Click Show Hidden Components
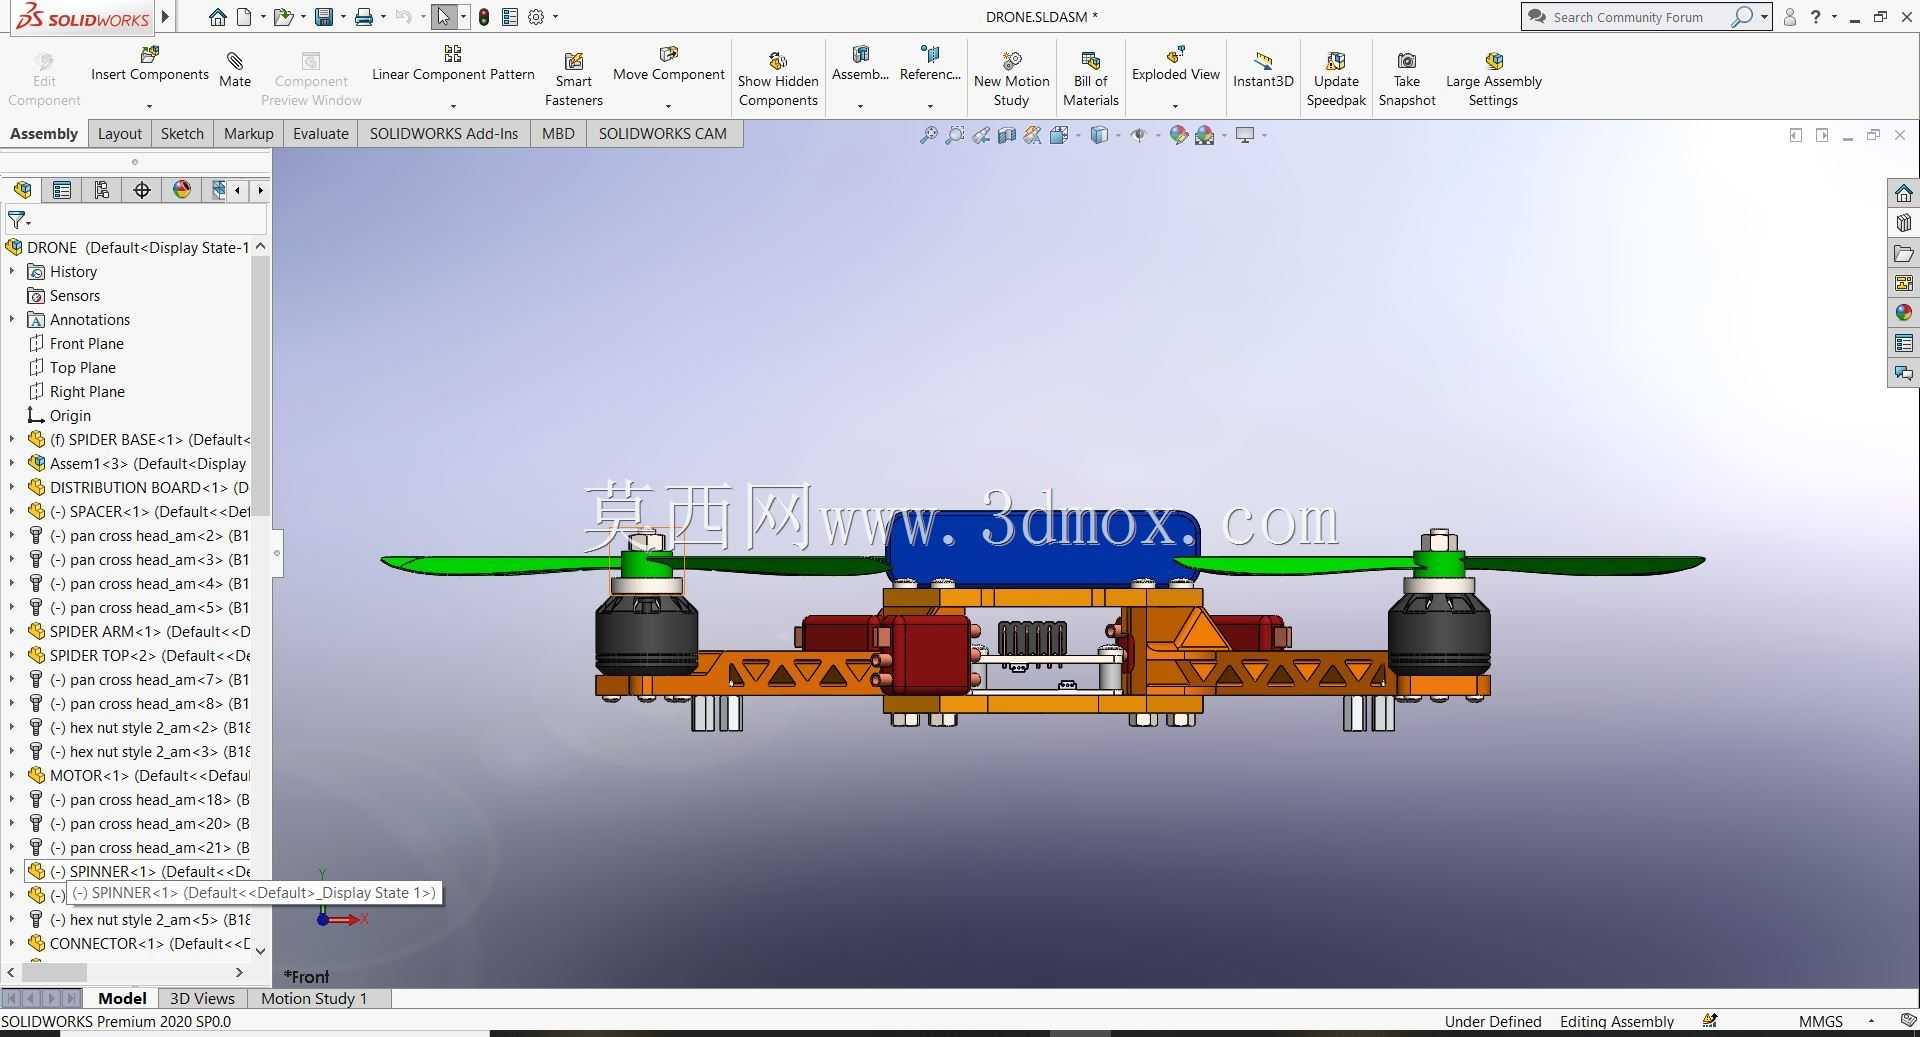 coord(778,80)
